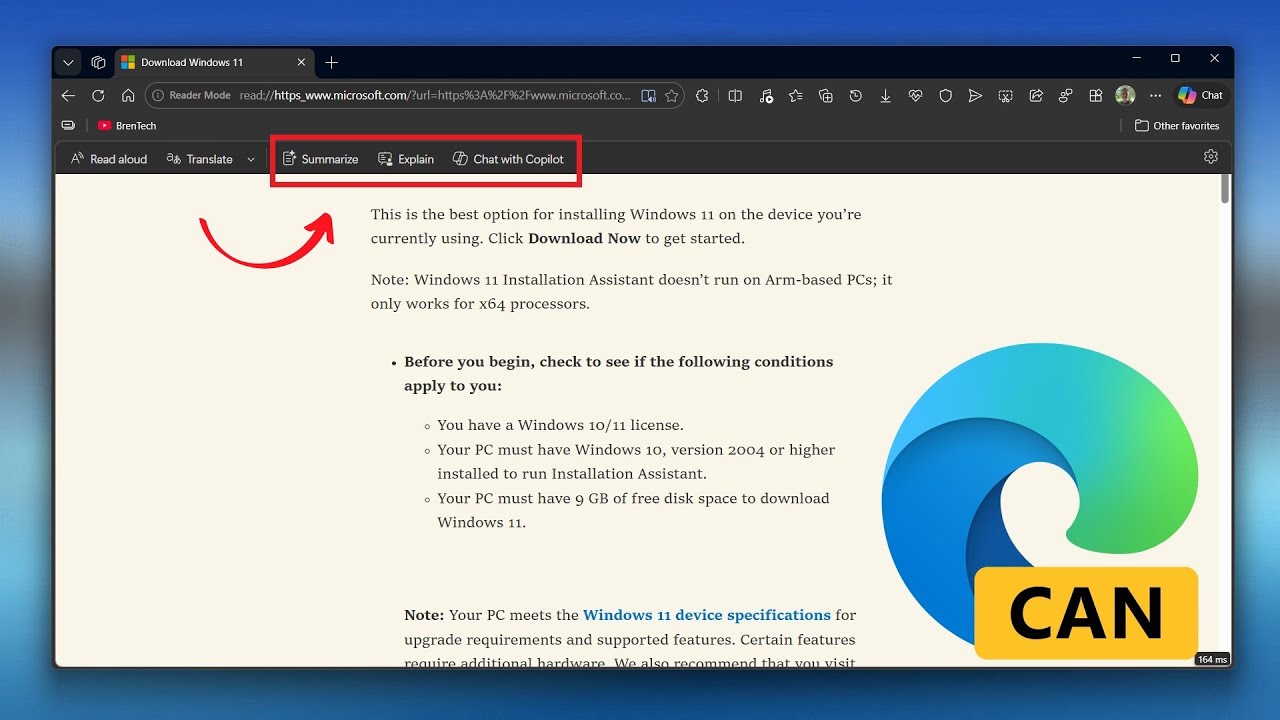1280x720 pixels.
Task: Start Screenshot capture tool
Action: pyautogui.click(x=1005, y=96)
